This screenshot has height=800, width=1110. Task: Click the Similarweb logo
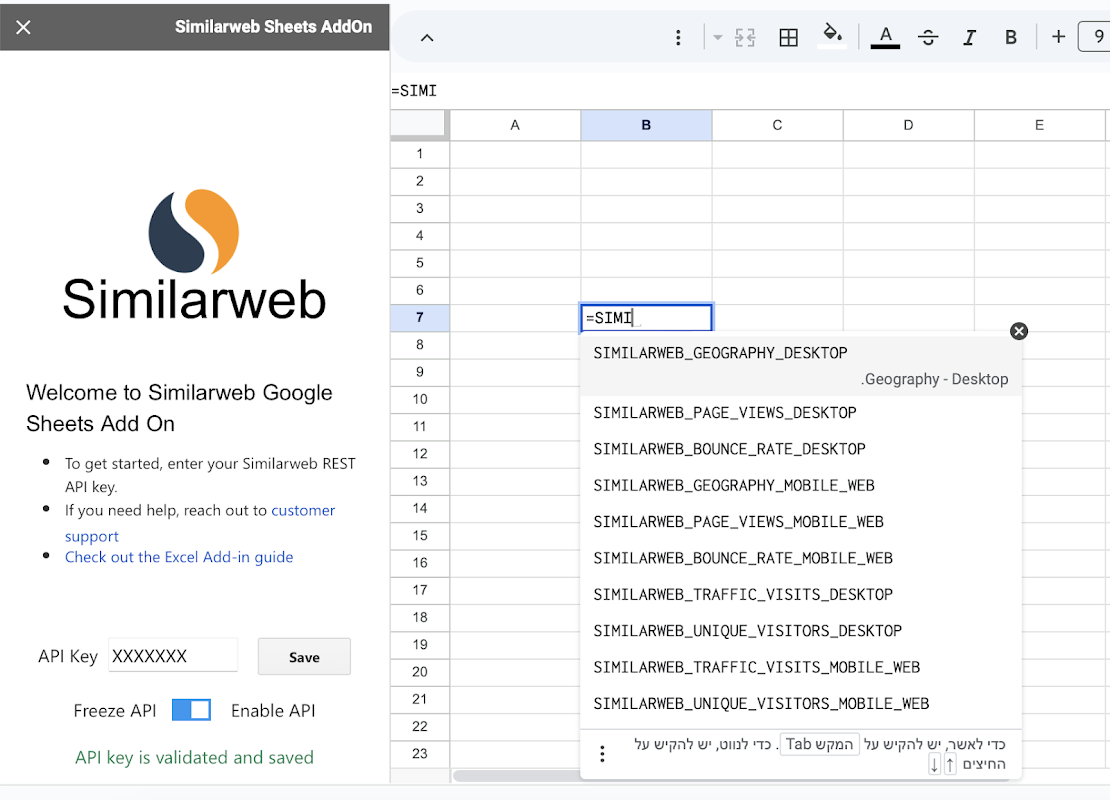click(x=194, y=254)
